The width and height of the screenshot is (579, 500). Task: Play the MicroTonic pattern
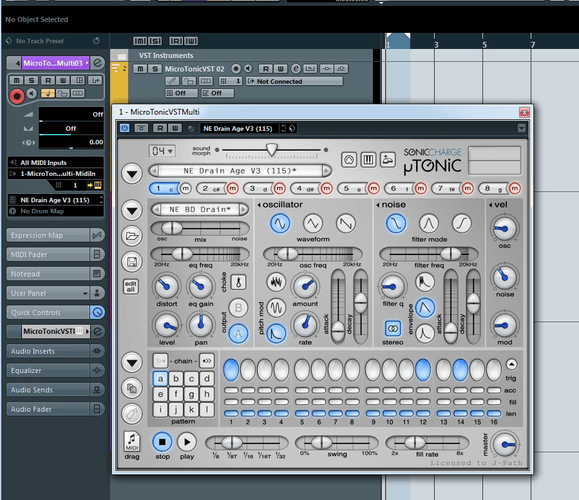187,442
